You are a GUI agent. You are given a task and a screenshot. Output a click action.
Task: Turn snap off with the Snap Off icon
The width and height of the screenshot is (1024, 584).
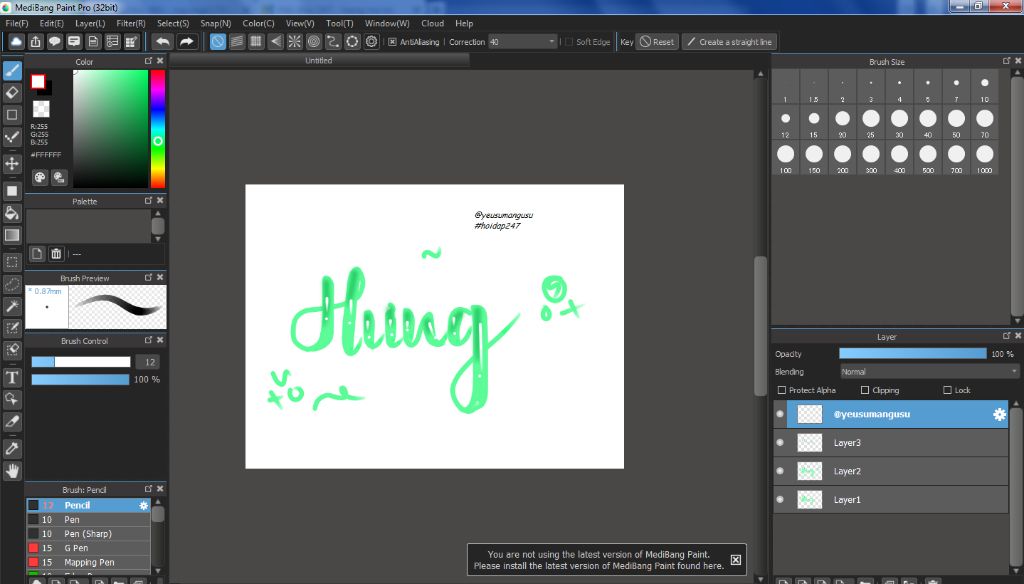(x=217, y=42)
